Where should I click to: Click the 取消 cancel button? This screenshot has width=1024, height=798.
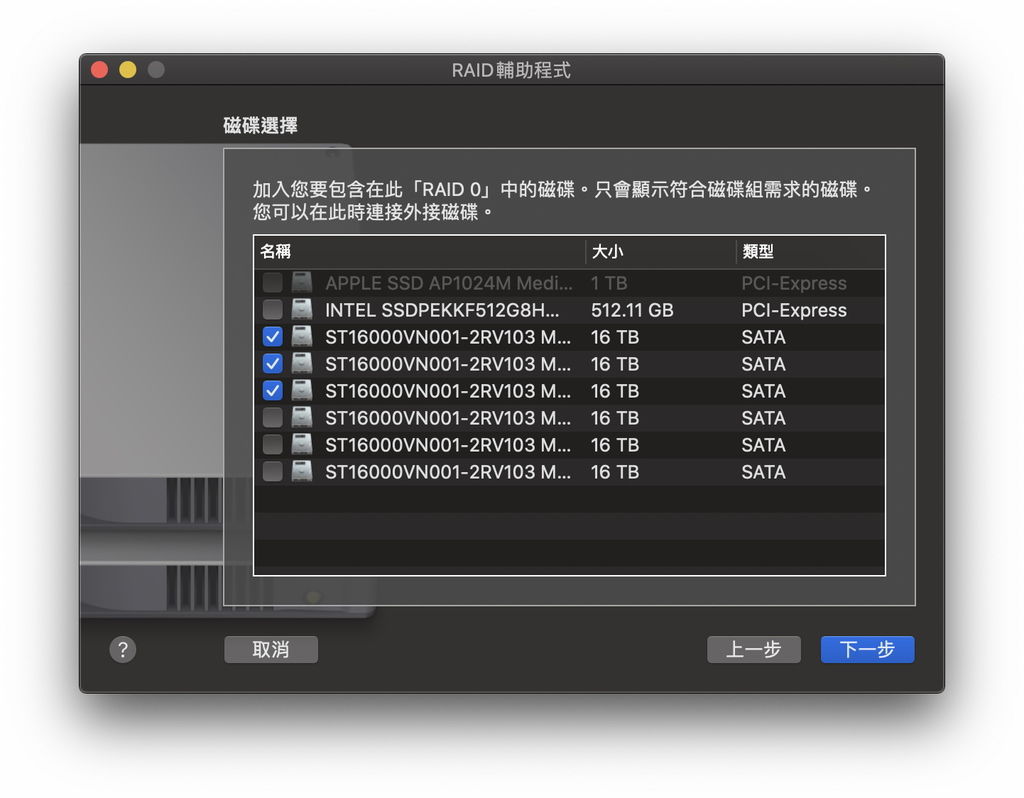tap(271, 649)
